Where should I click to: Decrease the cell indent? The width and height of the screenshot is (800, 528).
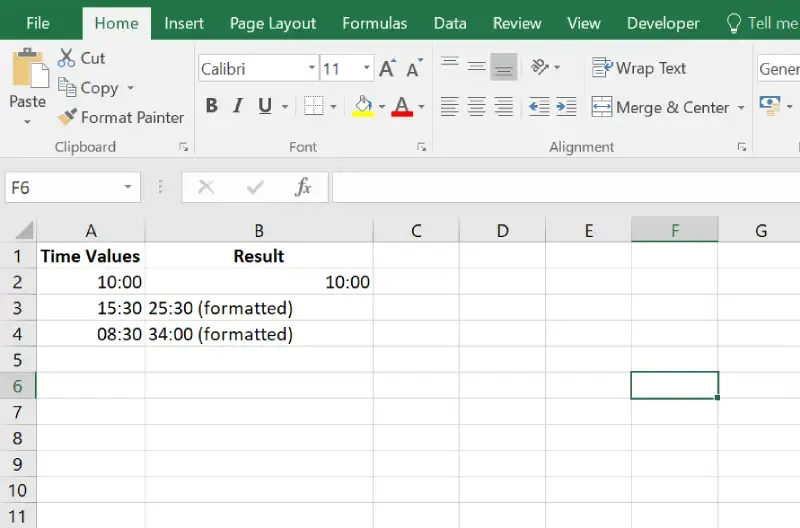(539, 107)
